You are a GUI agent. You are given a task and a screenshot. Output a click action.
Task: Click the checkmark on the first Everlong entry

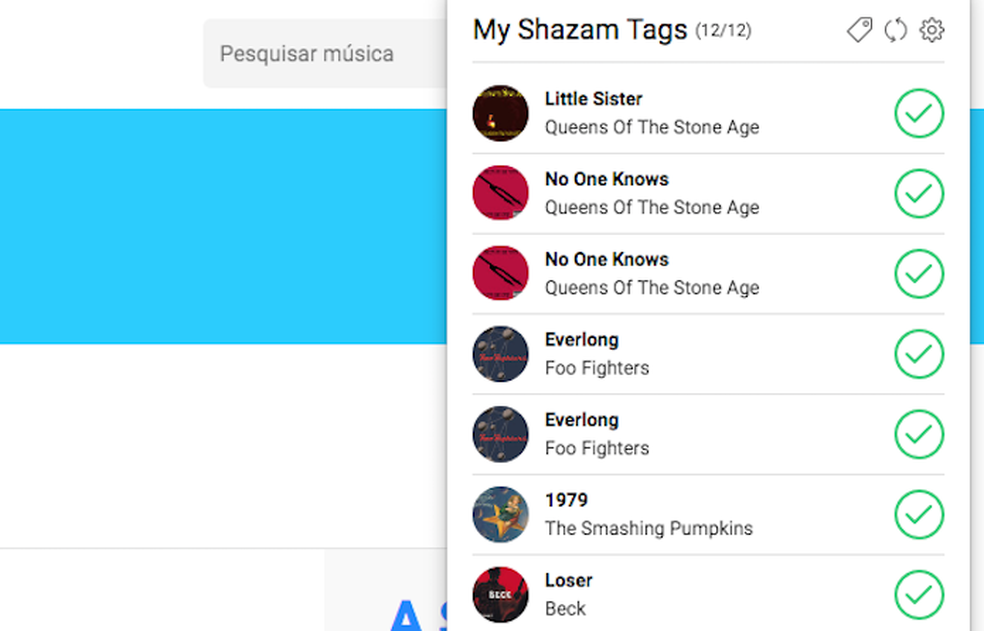click(x=918, y=354)
